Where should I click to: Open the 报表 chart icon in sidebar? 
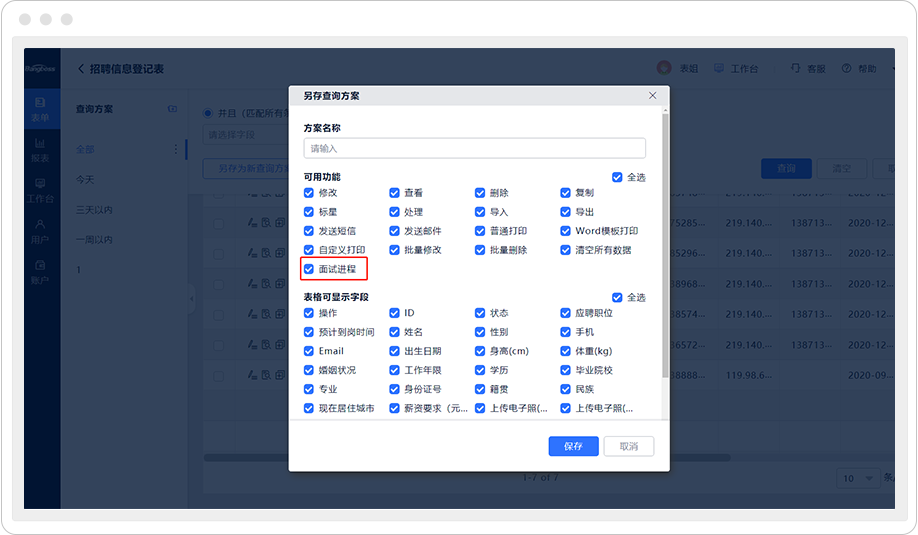pyautogui.click(x=40, y=144)
